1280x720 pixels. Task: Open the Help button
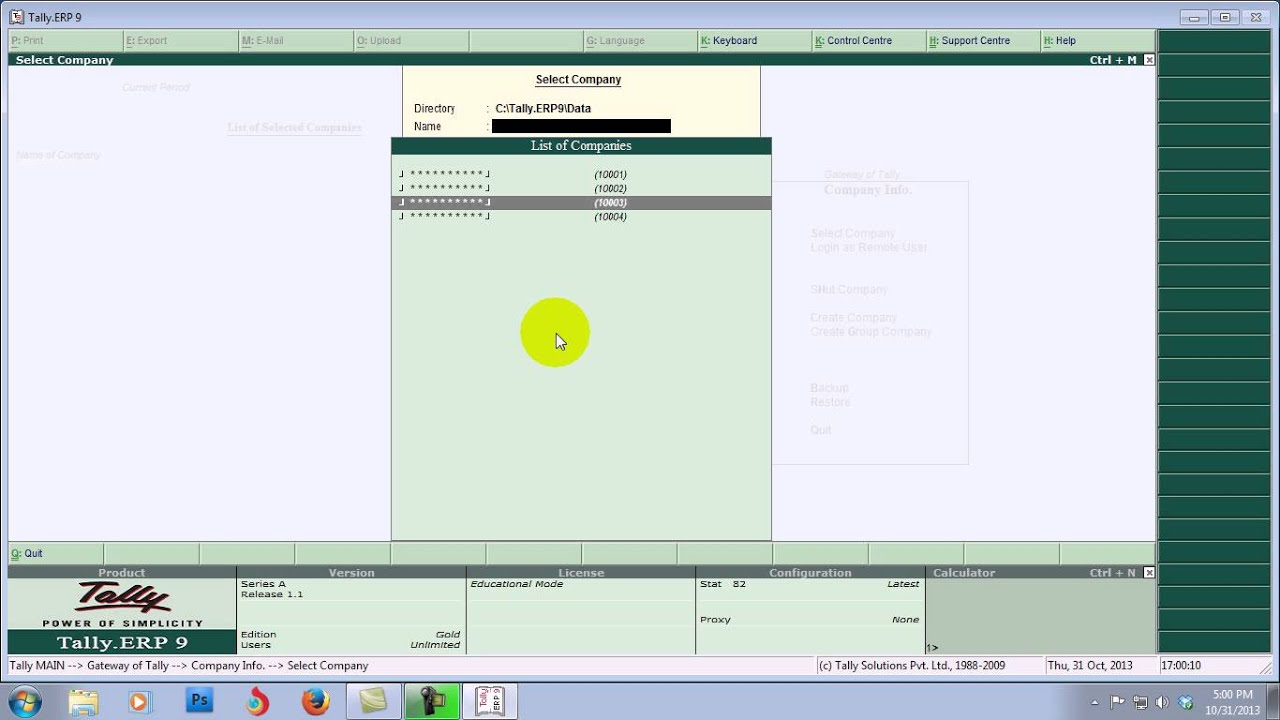click(x=1098, y=41)
